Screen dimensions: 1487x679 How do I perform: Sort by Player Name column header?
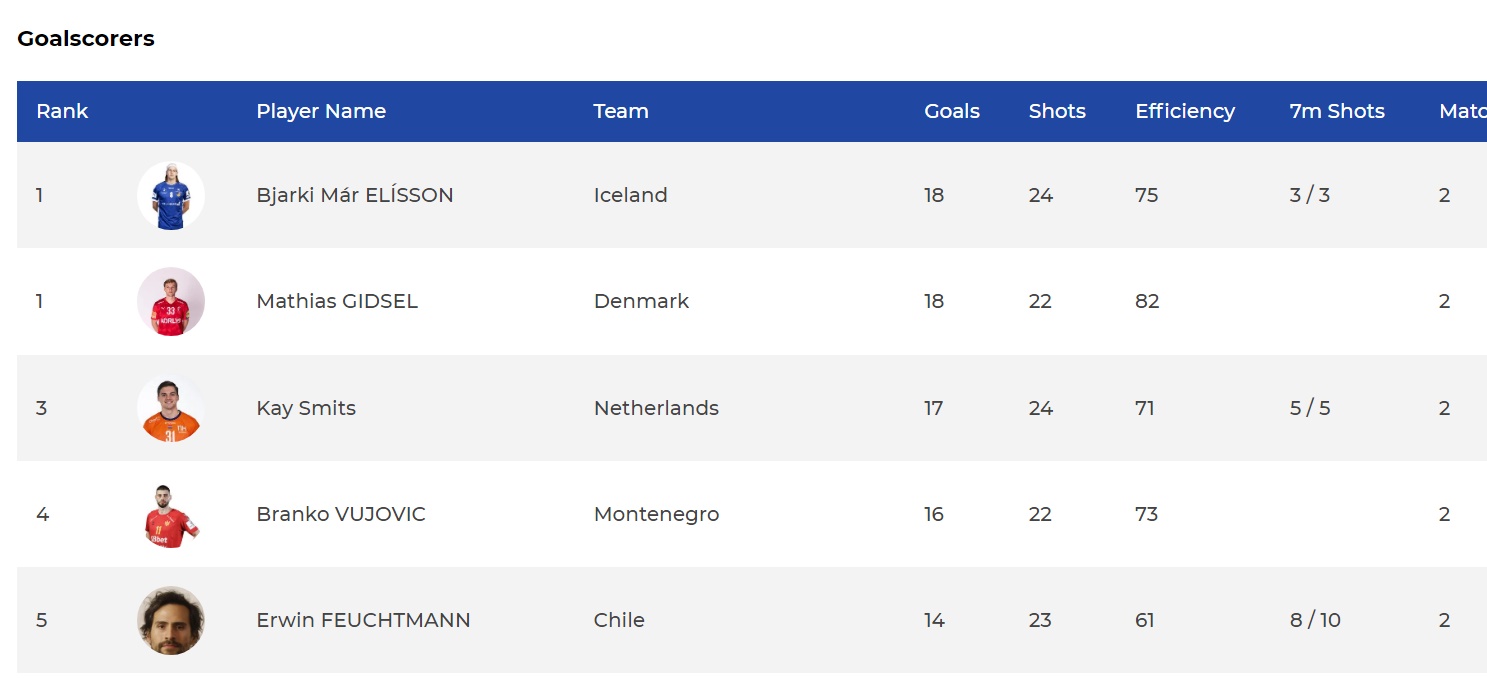(321, 111)
